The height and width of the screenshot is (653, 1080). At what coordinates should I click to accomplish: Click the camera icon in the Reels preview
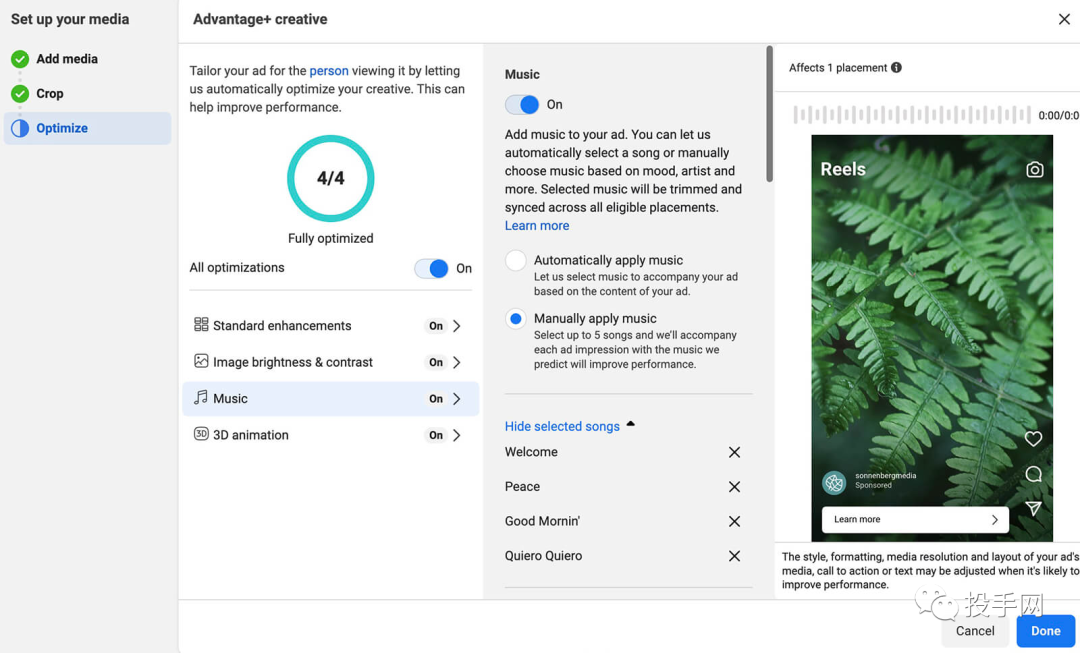1034,170
